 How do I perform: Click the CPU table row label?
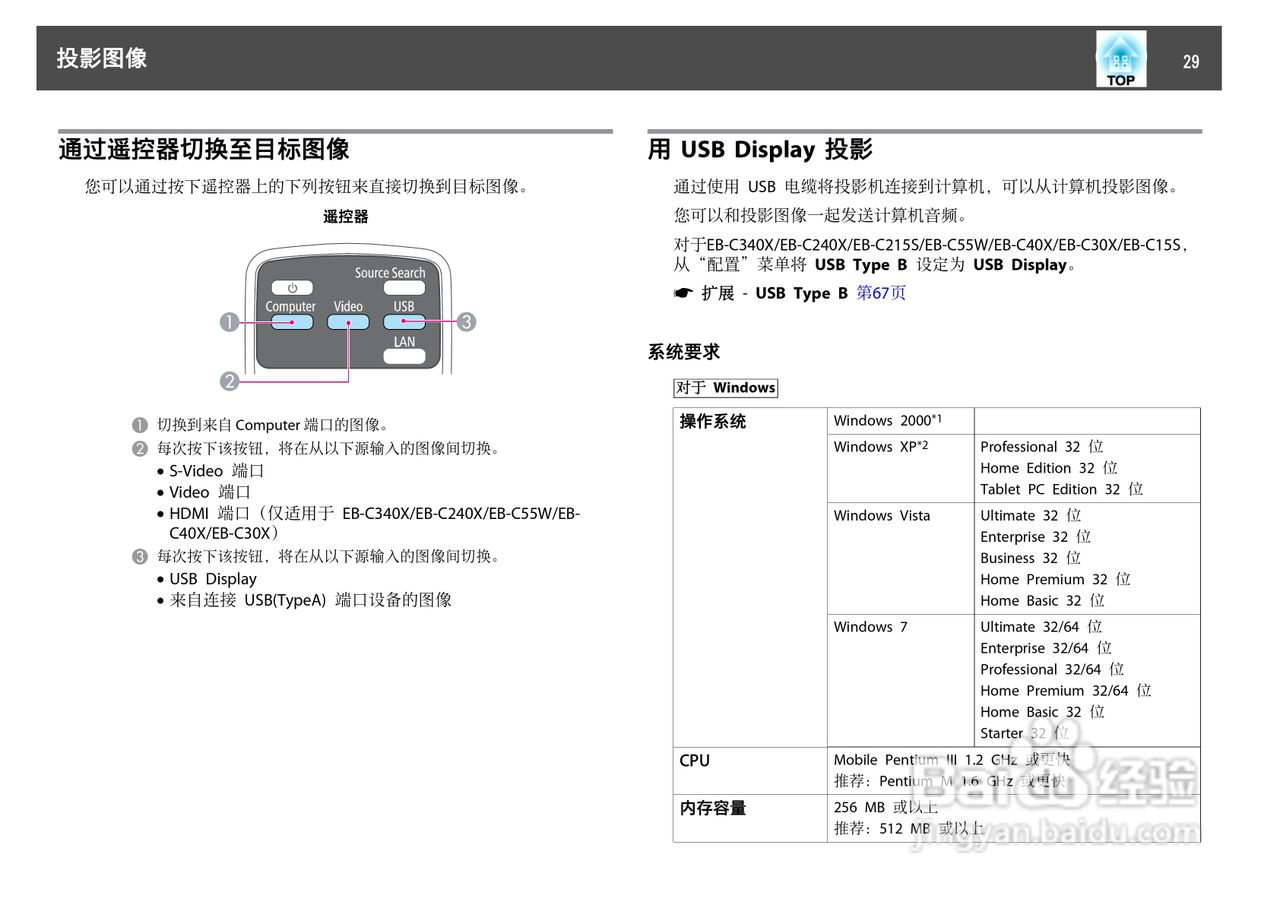[x=695, y=760]
